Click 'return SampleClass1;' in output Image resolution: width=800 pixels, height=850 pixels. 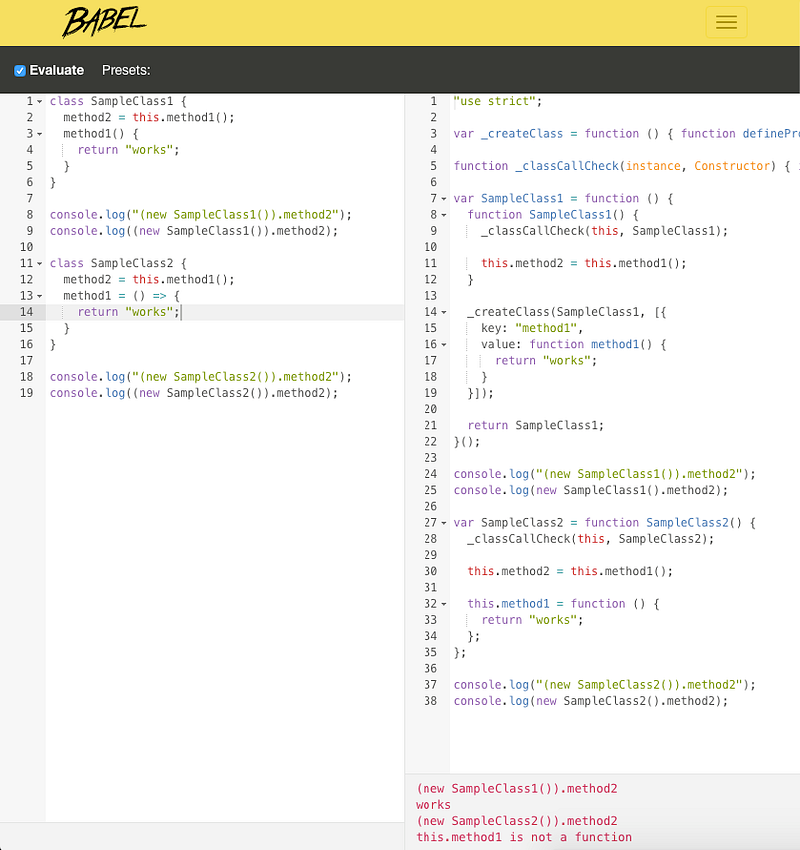536,426
